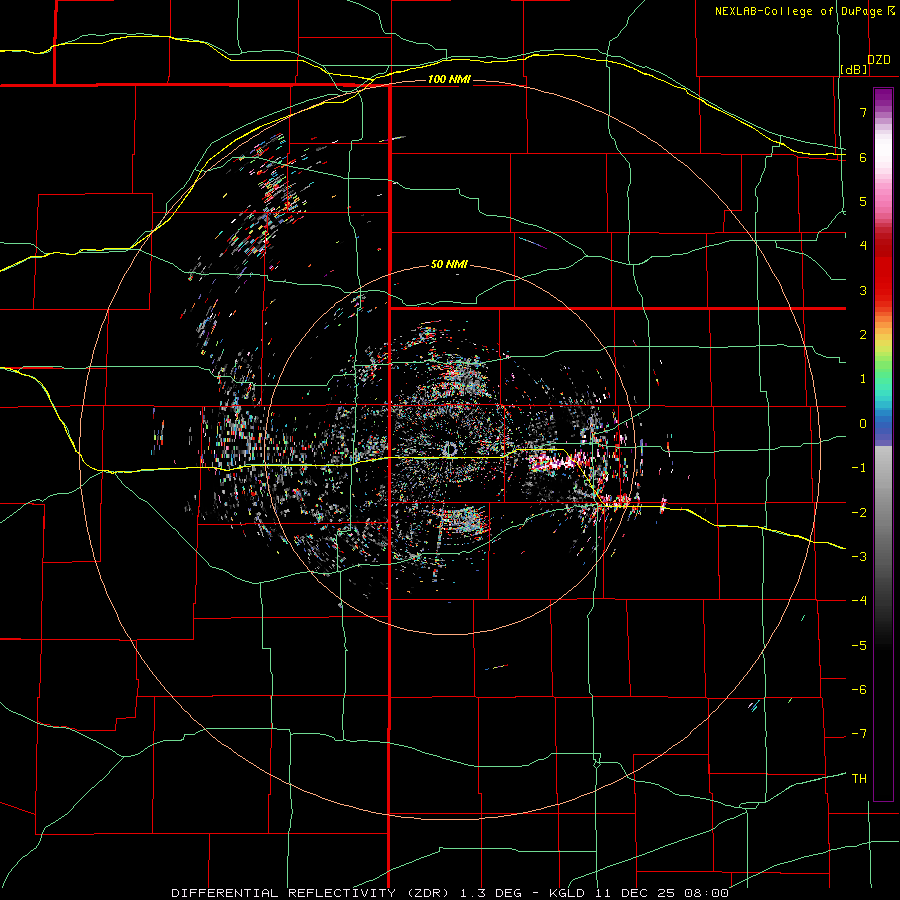900x900 pixels.
Task: Click the KGLD station identifier
Action: [567, 893]
